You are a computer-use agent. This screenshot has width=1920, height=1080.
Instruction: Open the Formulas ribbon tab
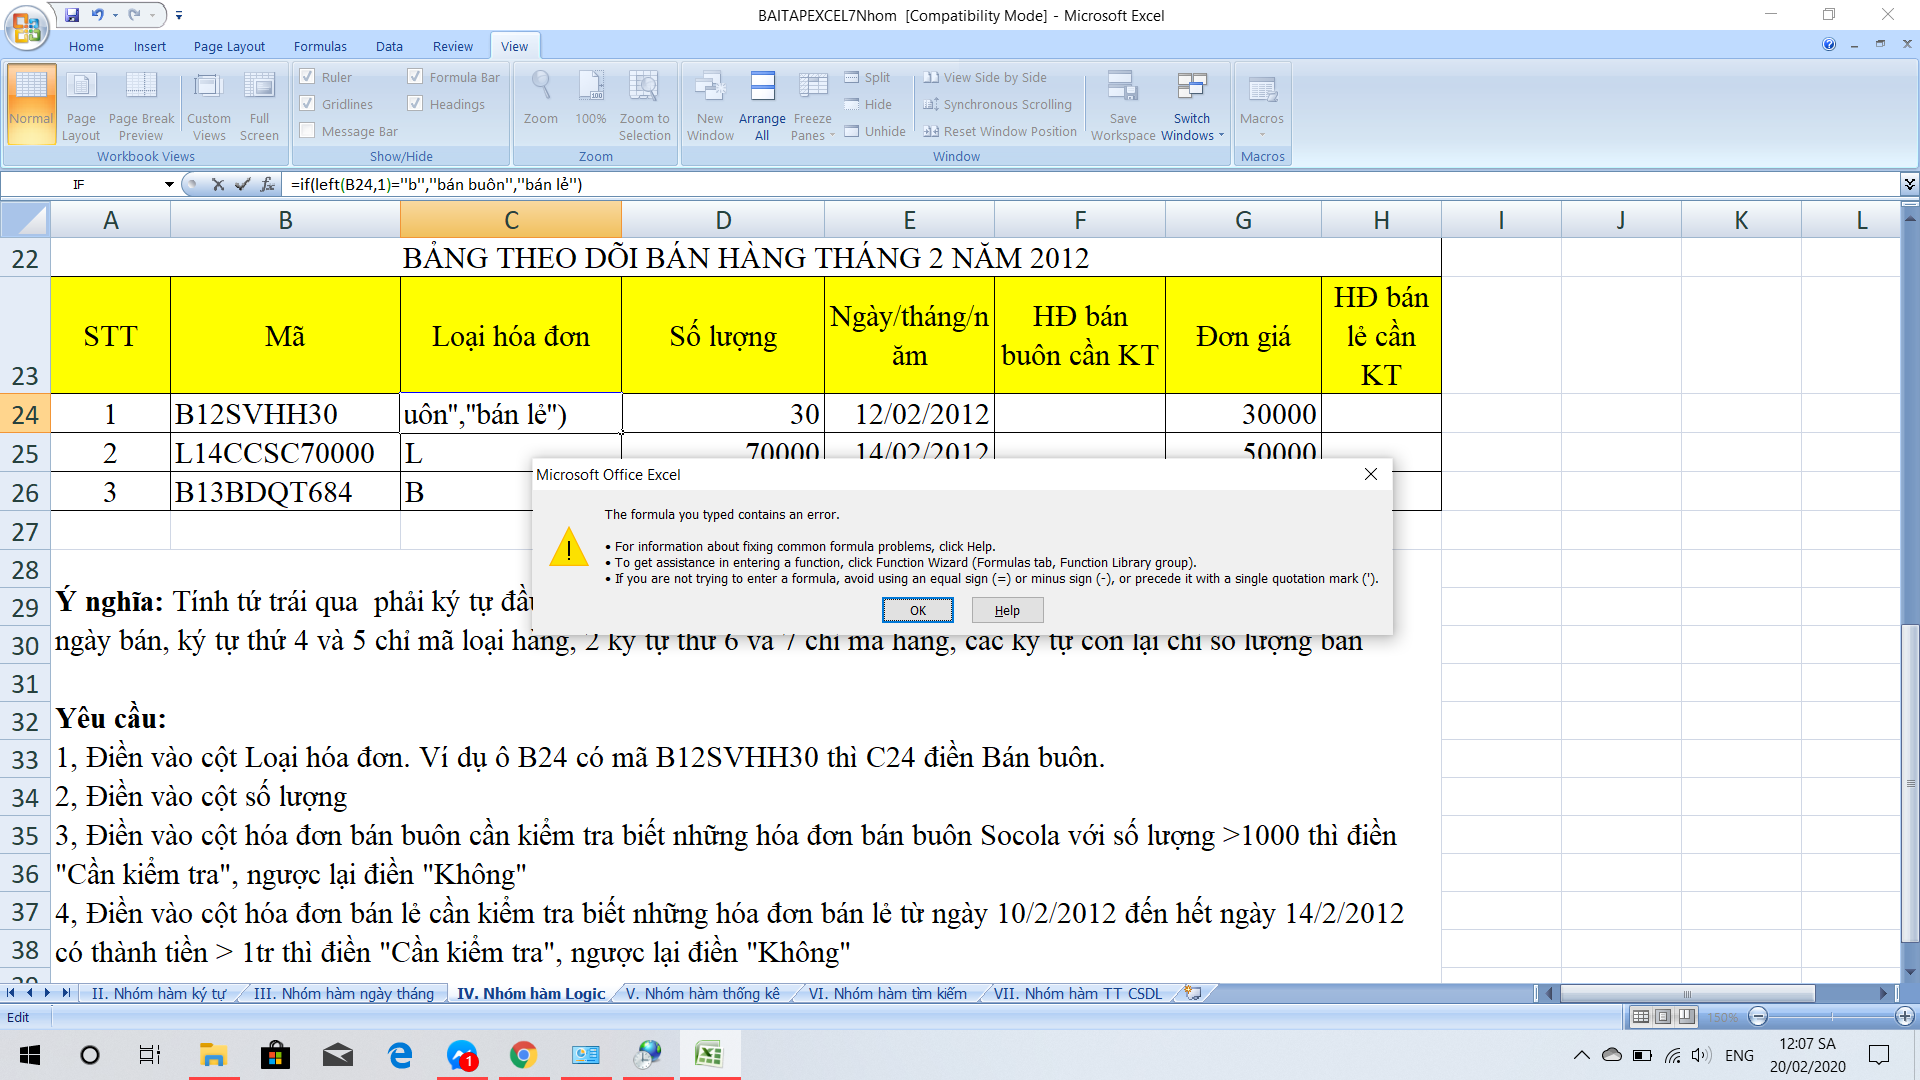320,46
